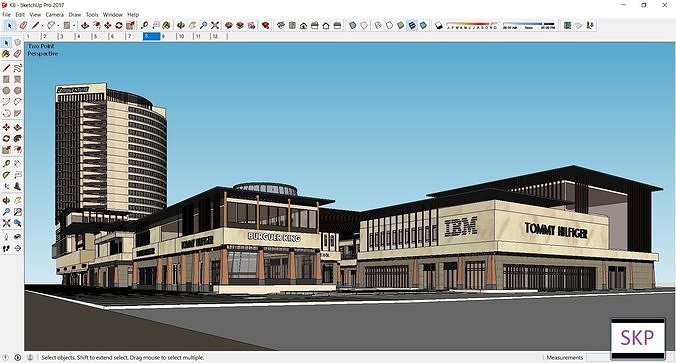This screenshot has height=363, width=676.
Task: Choose the Rotated Rectangle tool
Action: [x=17, y=79]
